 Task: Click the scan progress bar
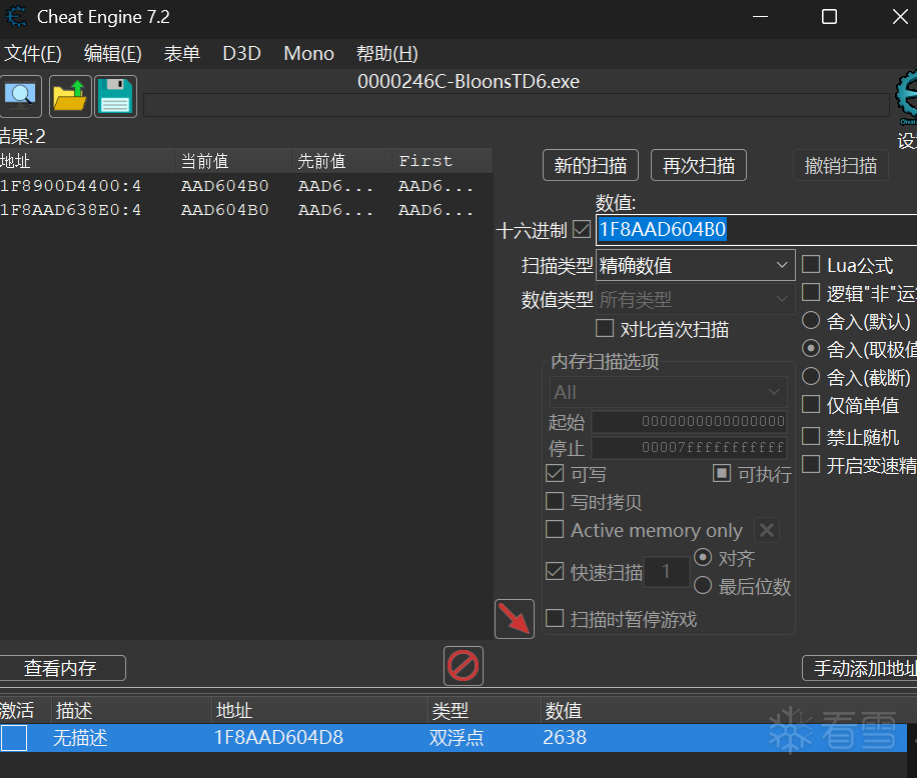516,106
